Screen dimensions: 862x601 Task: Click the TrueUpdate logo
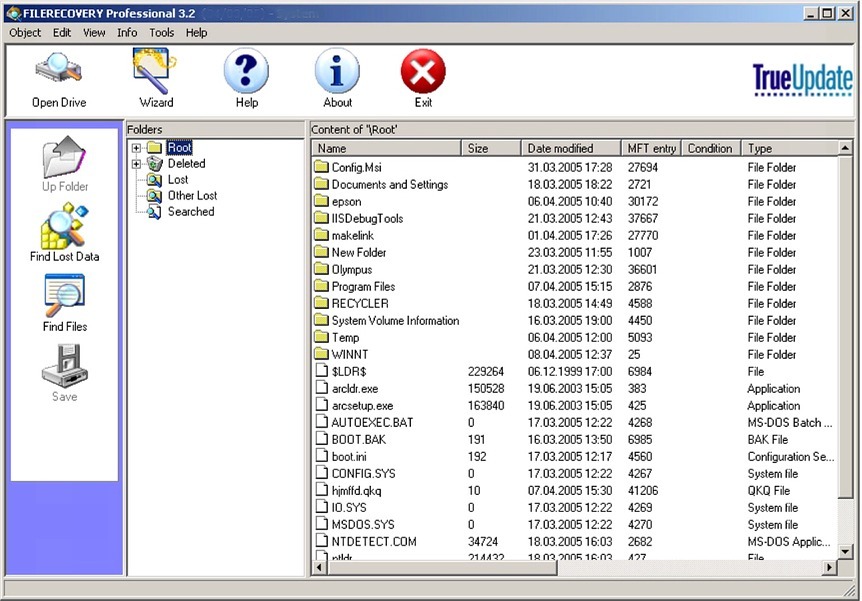pyautogui.click(x=802, y=80)
